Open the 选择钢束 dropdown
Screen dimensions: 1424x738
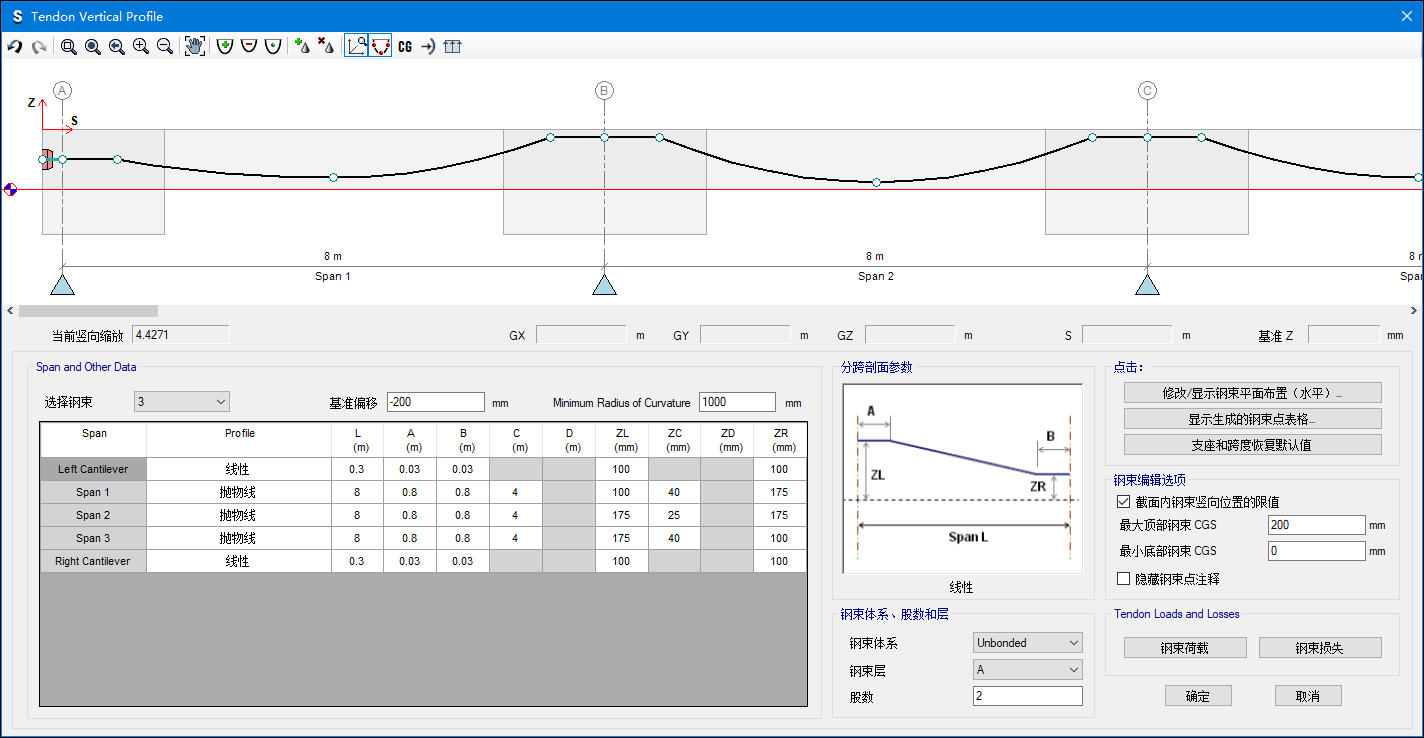click(x=182, y=402)
